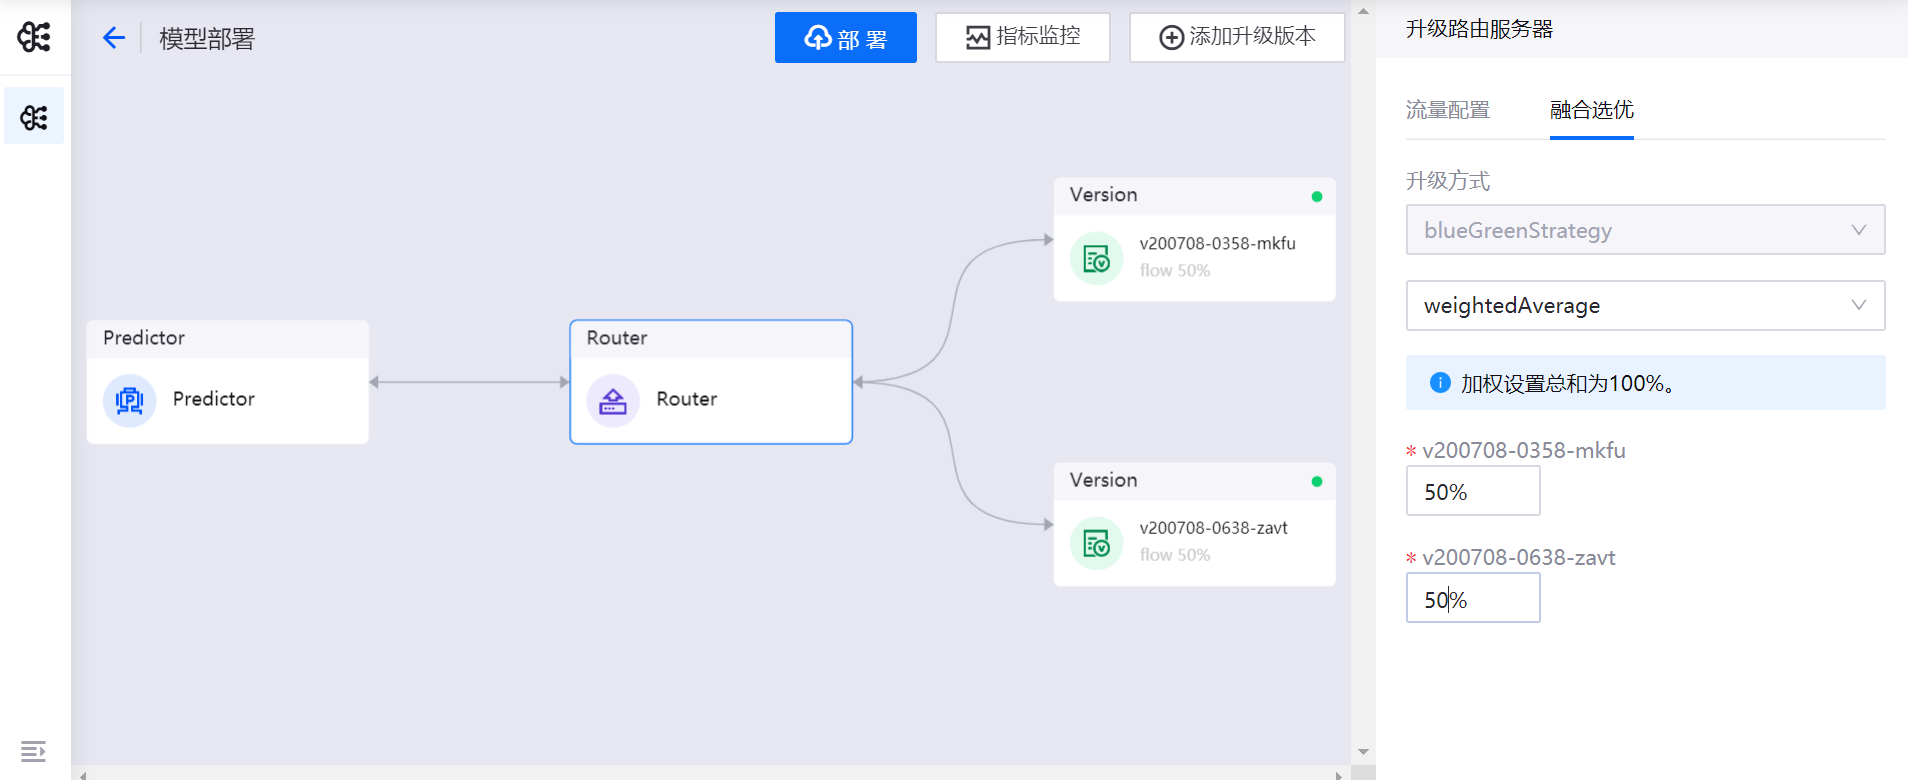Click the v200708-0638-zavt version name text
The height and width of the screenshot is (780, 1908).
(1214, 528)
